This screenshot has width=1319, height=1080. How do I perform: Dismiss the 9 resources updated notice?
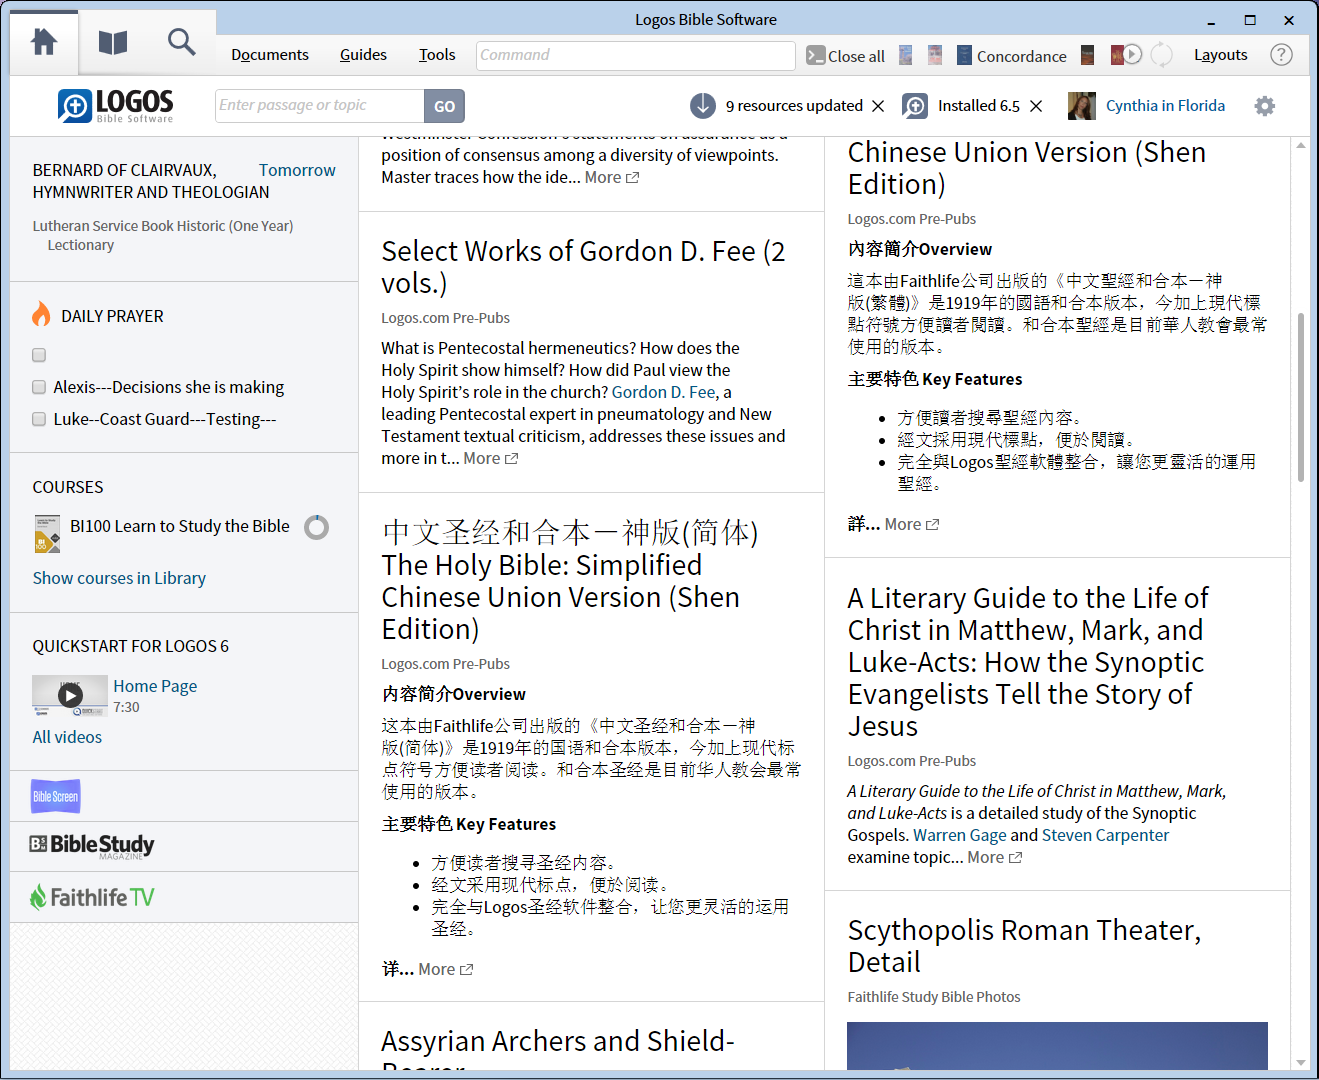click(878, 106)
